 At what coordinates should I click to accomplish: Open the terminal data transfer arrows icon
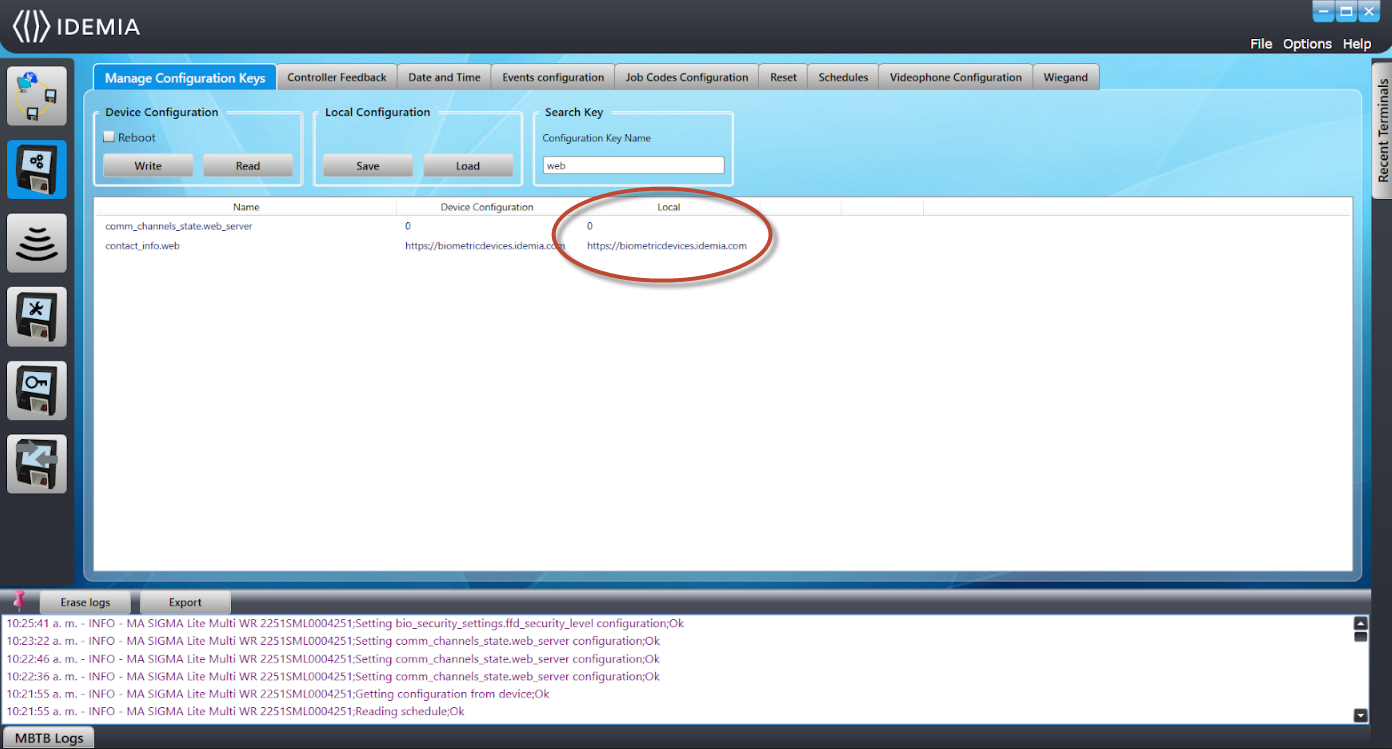37,464
